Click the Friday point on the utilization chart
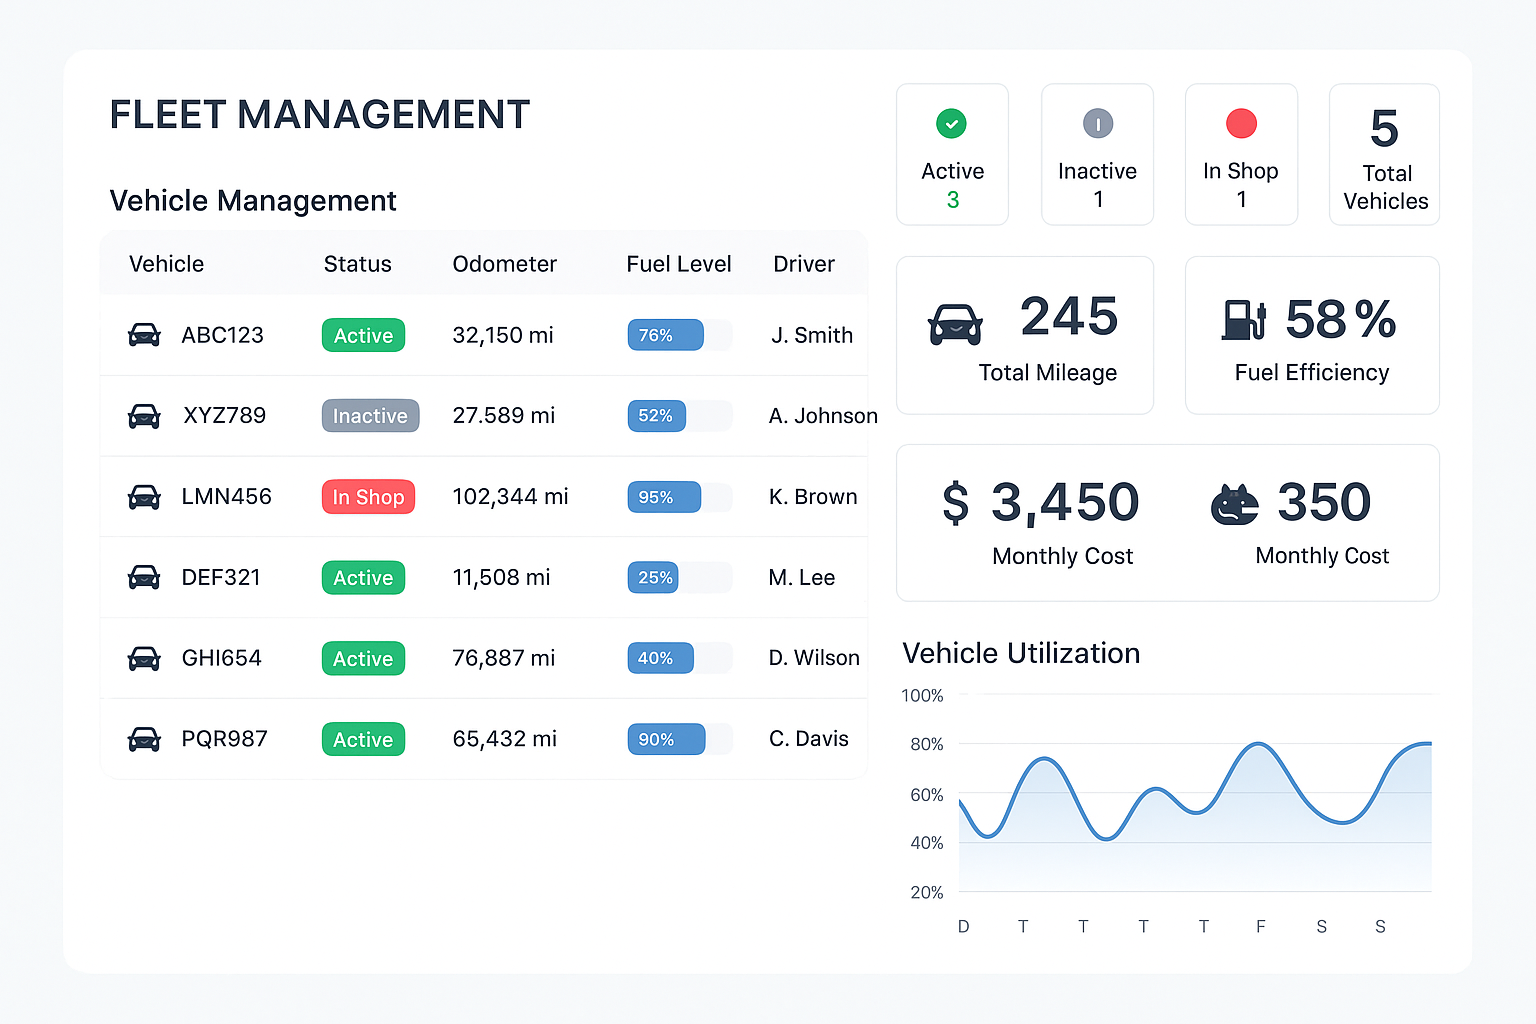The width and height of the screenshot is (1536, 1024). (1260, 746)
